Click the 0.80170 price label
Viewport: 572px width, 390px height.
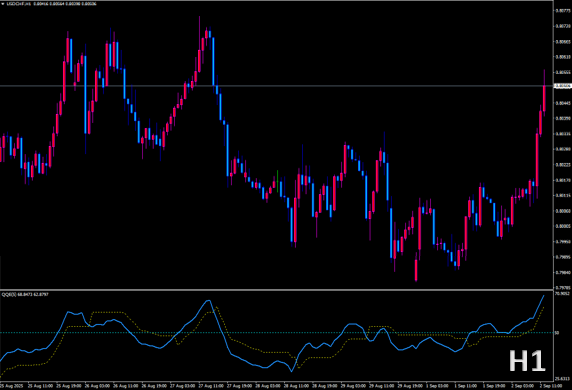[x=563, y=180]
